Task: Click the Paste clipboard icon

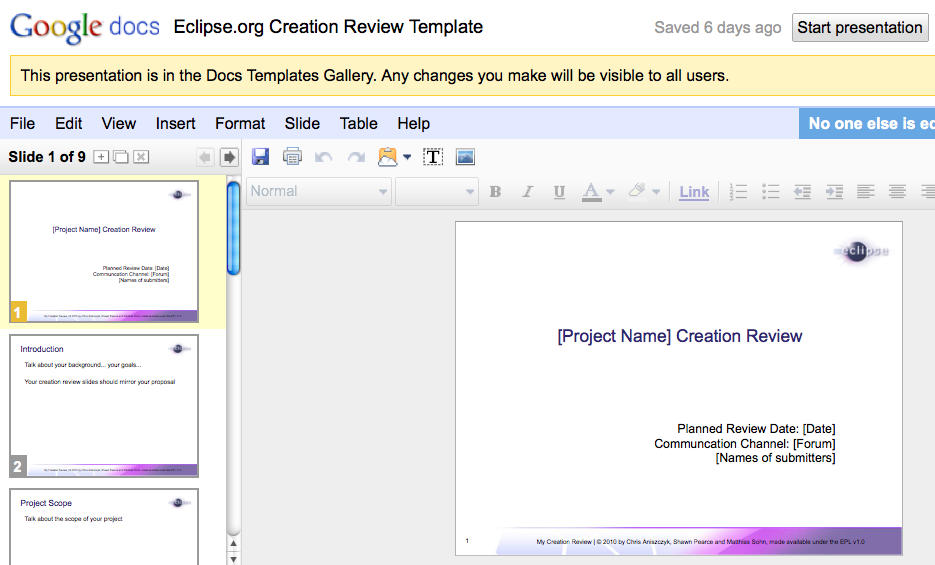Action: [x=388, y=157]
